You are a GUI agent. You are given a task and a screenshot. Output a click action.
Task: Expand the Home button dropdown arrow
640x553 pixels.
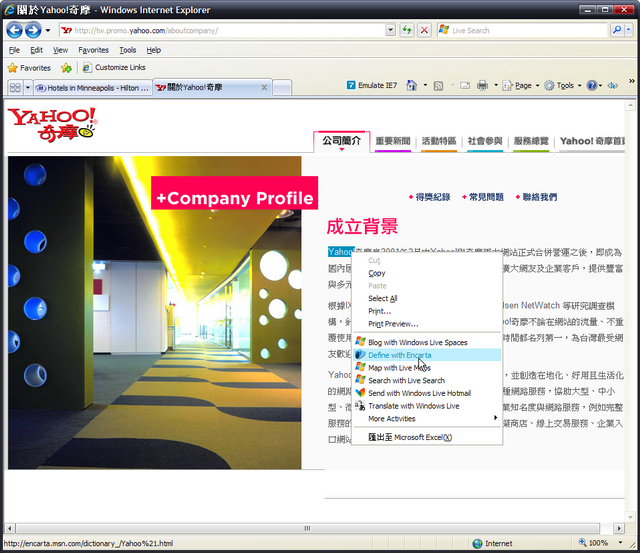[x=425, y=85]
